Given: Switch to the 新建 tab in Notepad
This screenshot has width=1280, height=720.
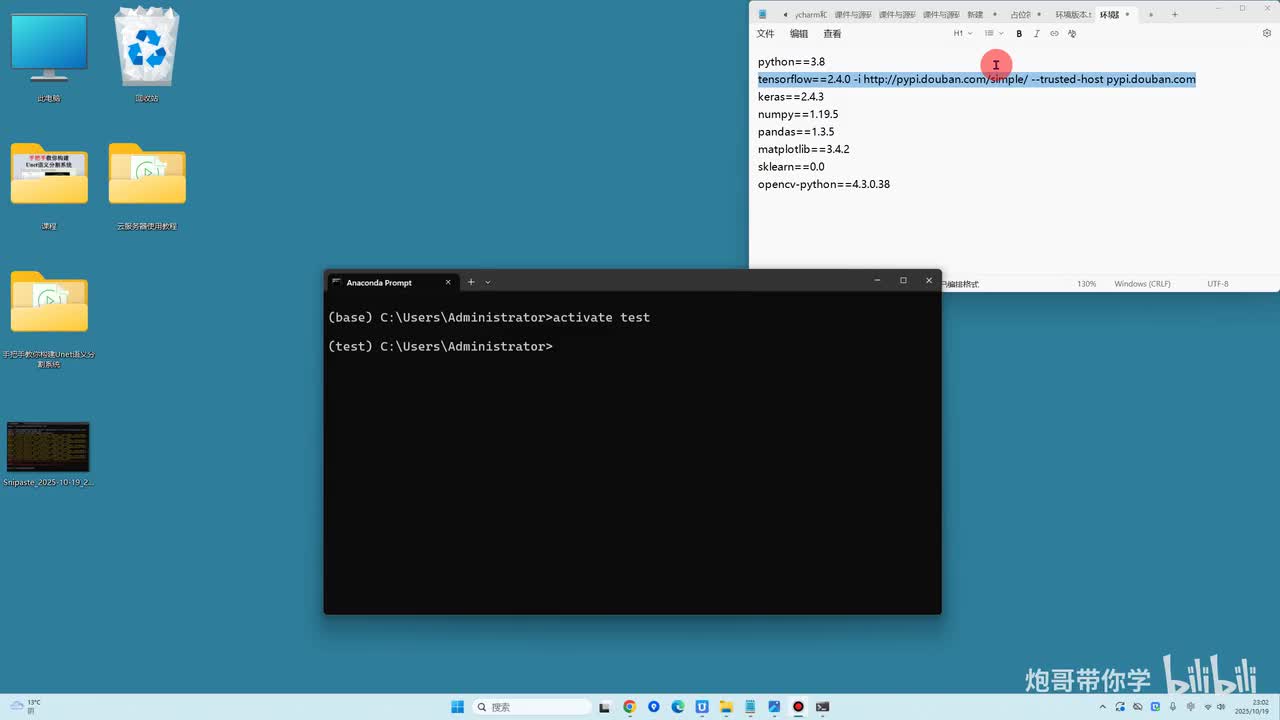Looking at the screenshot, I should pyautogui.click(x=982, y=14).
